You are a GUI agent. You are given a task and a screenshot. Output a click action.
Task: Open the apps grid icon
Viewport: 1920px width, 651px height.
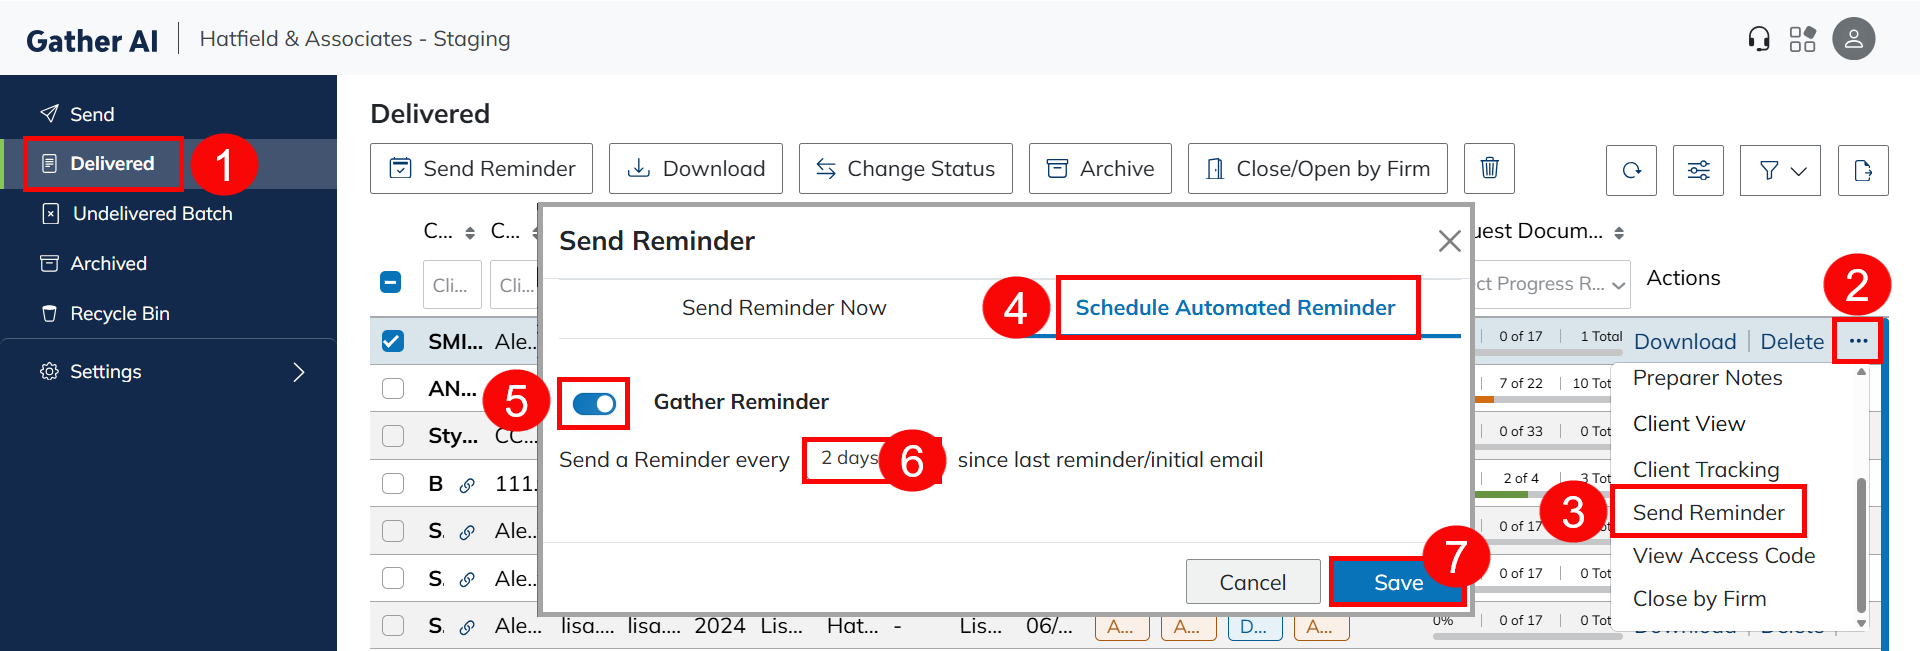1803,39
